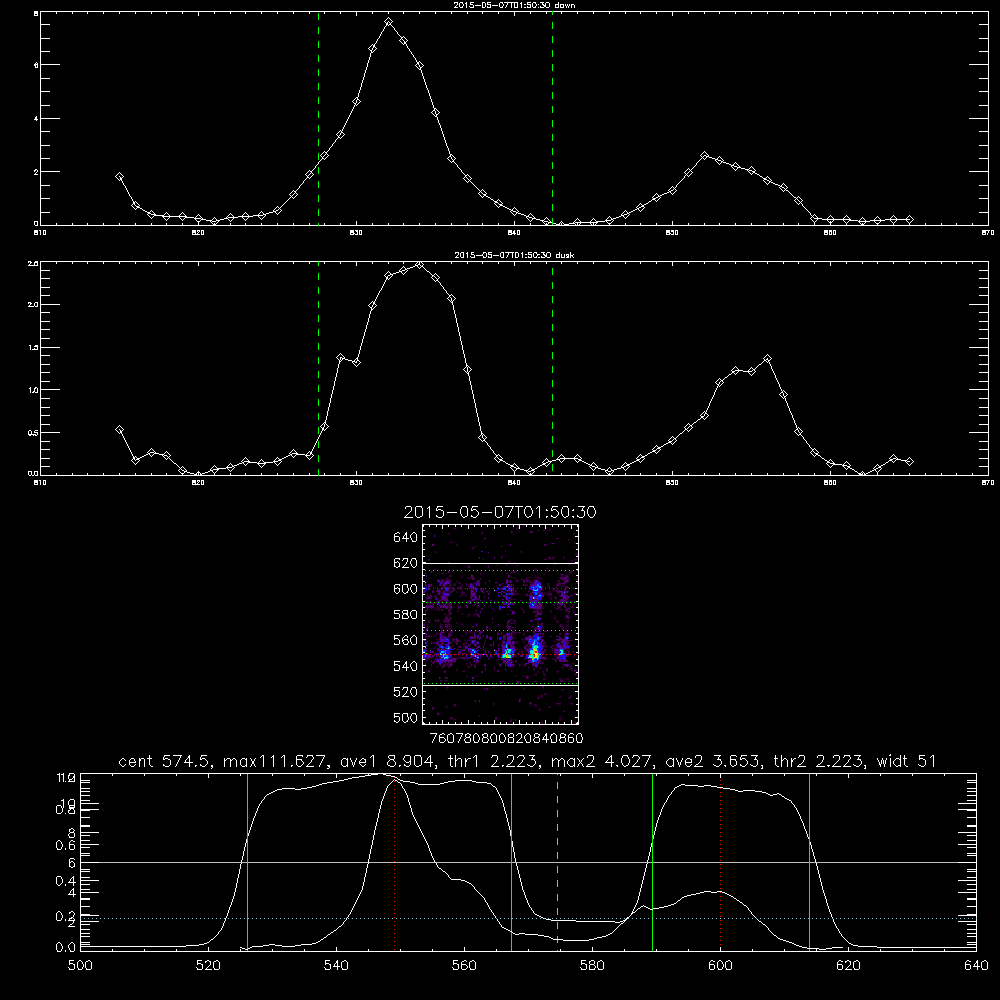Click the upper solid white line in spectrogram
Image resolution: width=1000 pixels, height=1000 pixels.
[500, 564]
